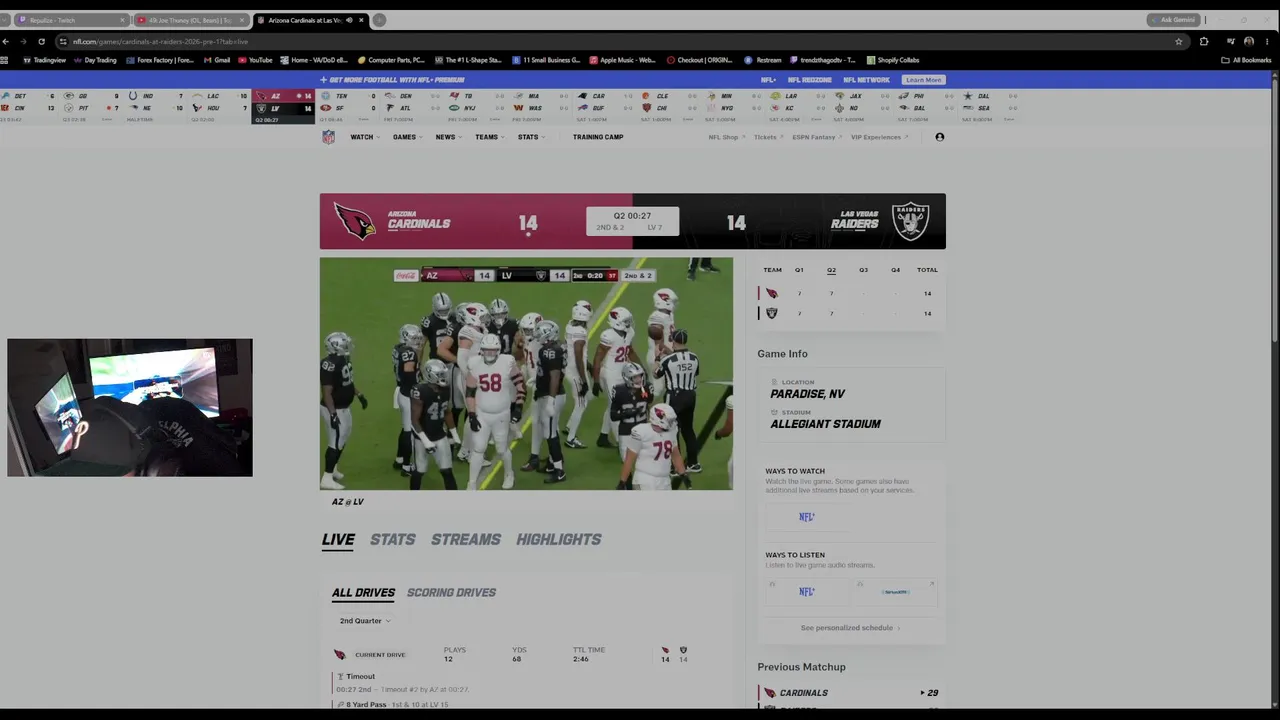Open the ESPN Fantasy link
This screenshot has width=1280, height=720.
(815, 137)
